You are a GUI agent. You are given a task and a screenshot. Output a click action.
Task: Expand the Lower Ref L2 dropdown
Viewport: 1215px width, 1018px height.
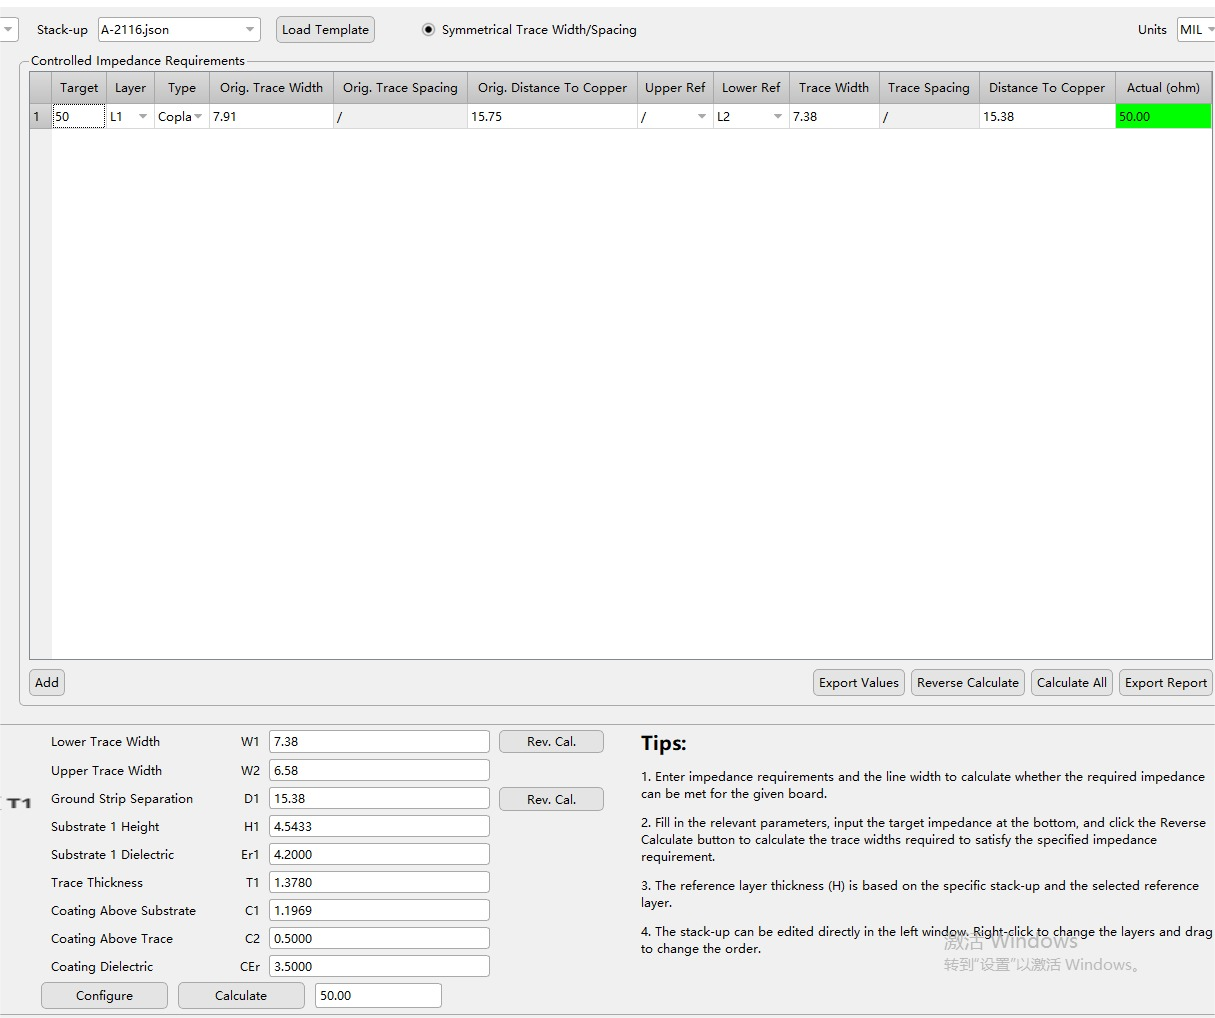click(777, 117)
